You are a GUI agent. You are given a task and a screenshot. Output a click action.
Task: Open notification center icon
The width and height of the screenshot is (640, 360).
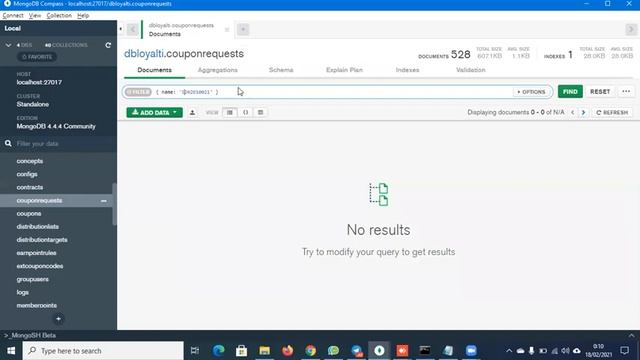point(624,351)
